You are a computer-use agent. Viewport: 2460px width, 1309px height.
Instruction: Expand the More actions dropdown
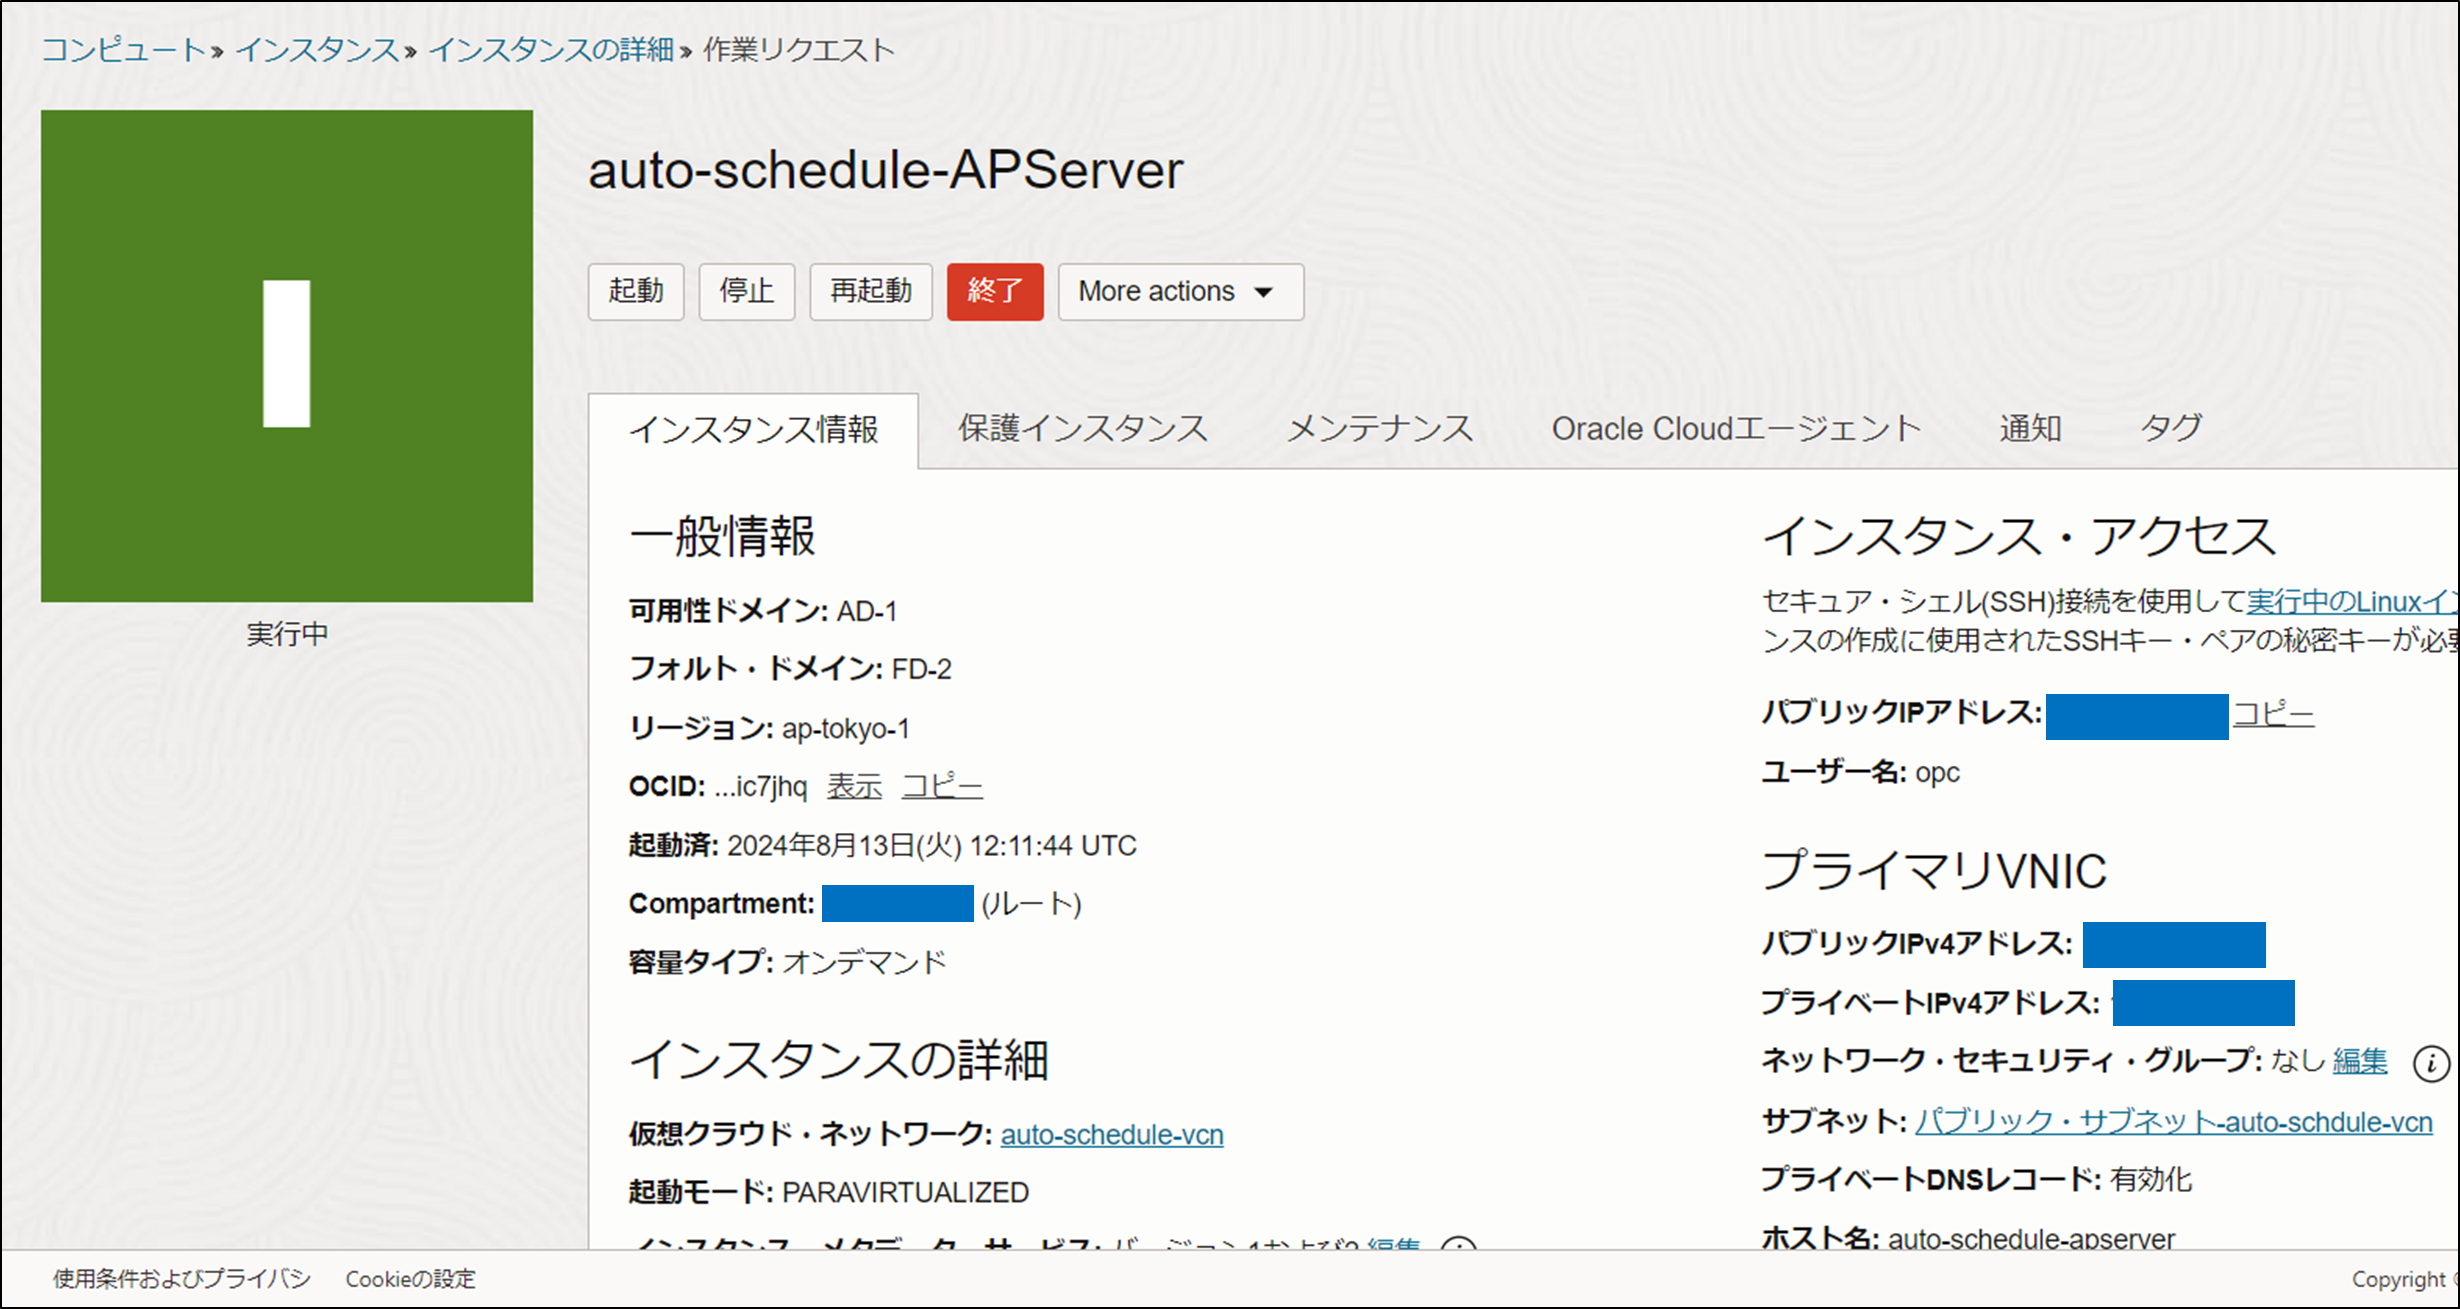pyautogui.click(x=1180, y=291)
